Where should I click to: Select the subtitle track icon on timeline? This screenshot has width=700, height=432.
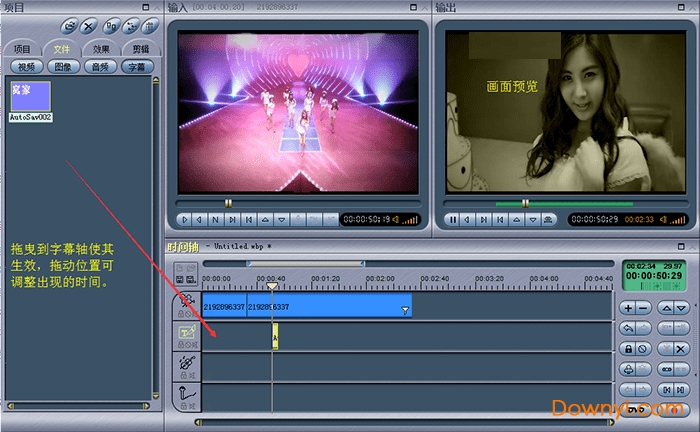coord(186,334)
